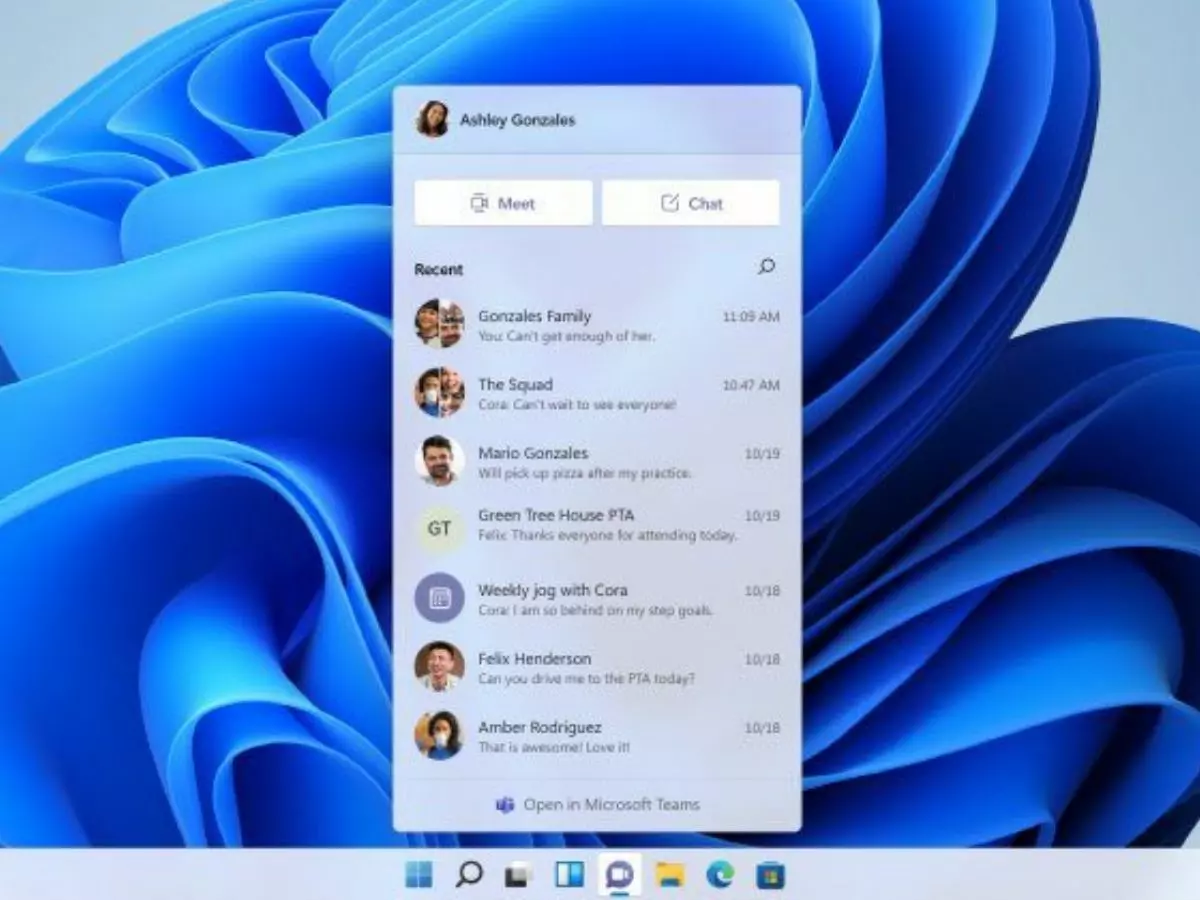Viewport: 1200px width, 900px height.
Task: Open the Chat app from the taskbar
Action: point(619,872)
